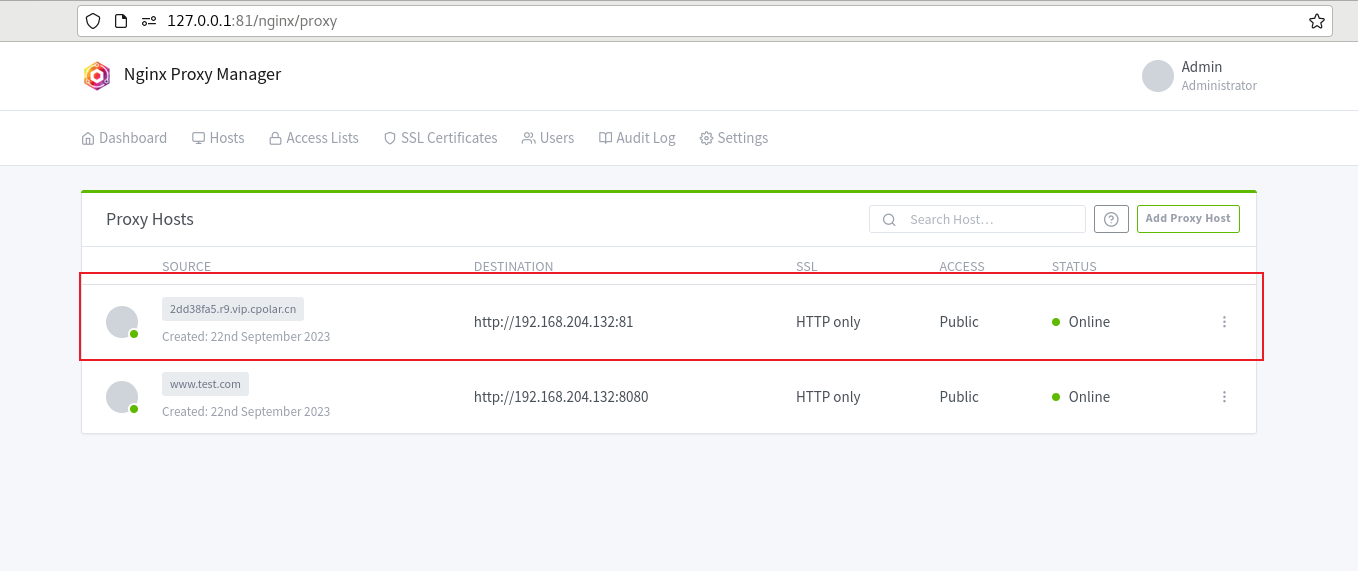The image size is (1358, 571).
Task: Click the www.test.com domain tag
Action: [205, 384]
